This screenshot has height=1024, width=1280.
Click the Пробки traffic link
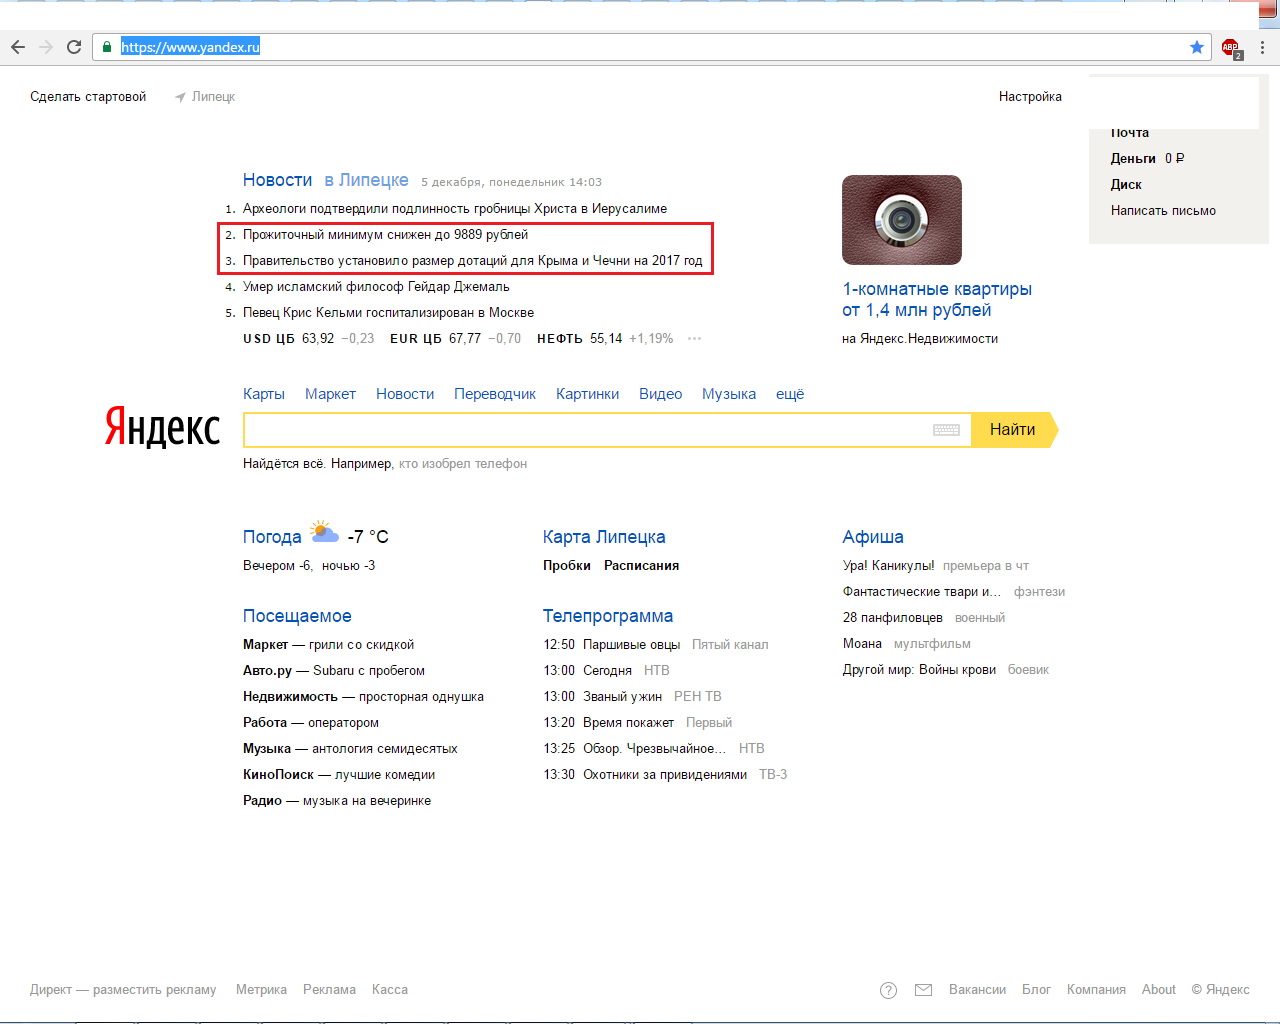click(x=567, y=566)
